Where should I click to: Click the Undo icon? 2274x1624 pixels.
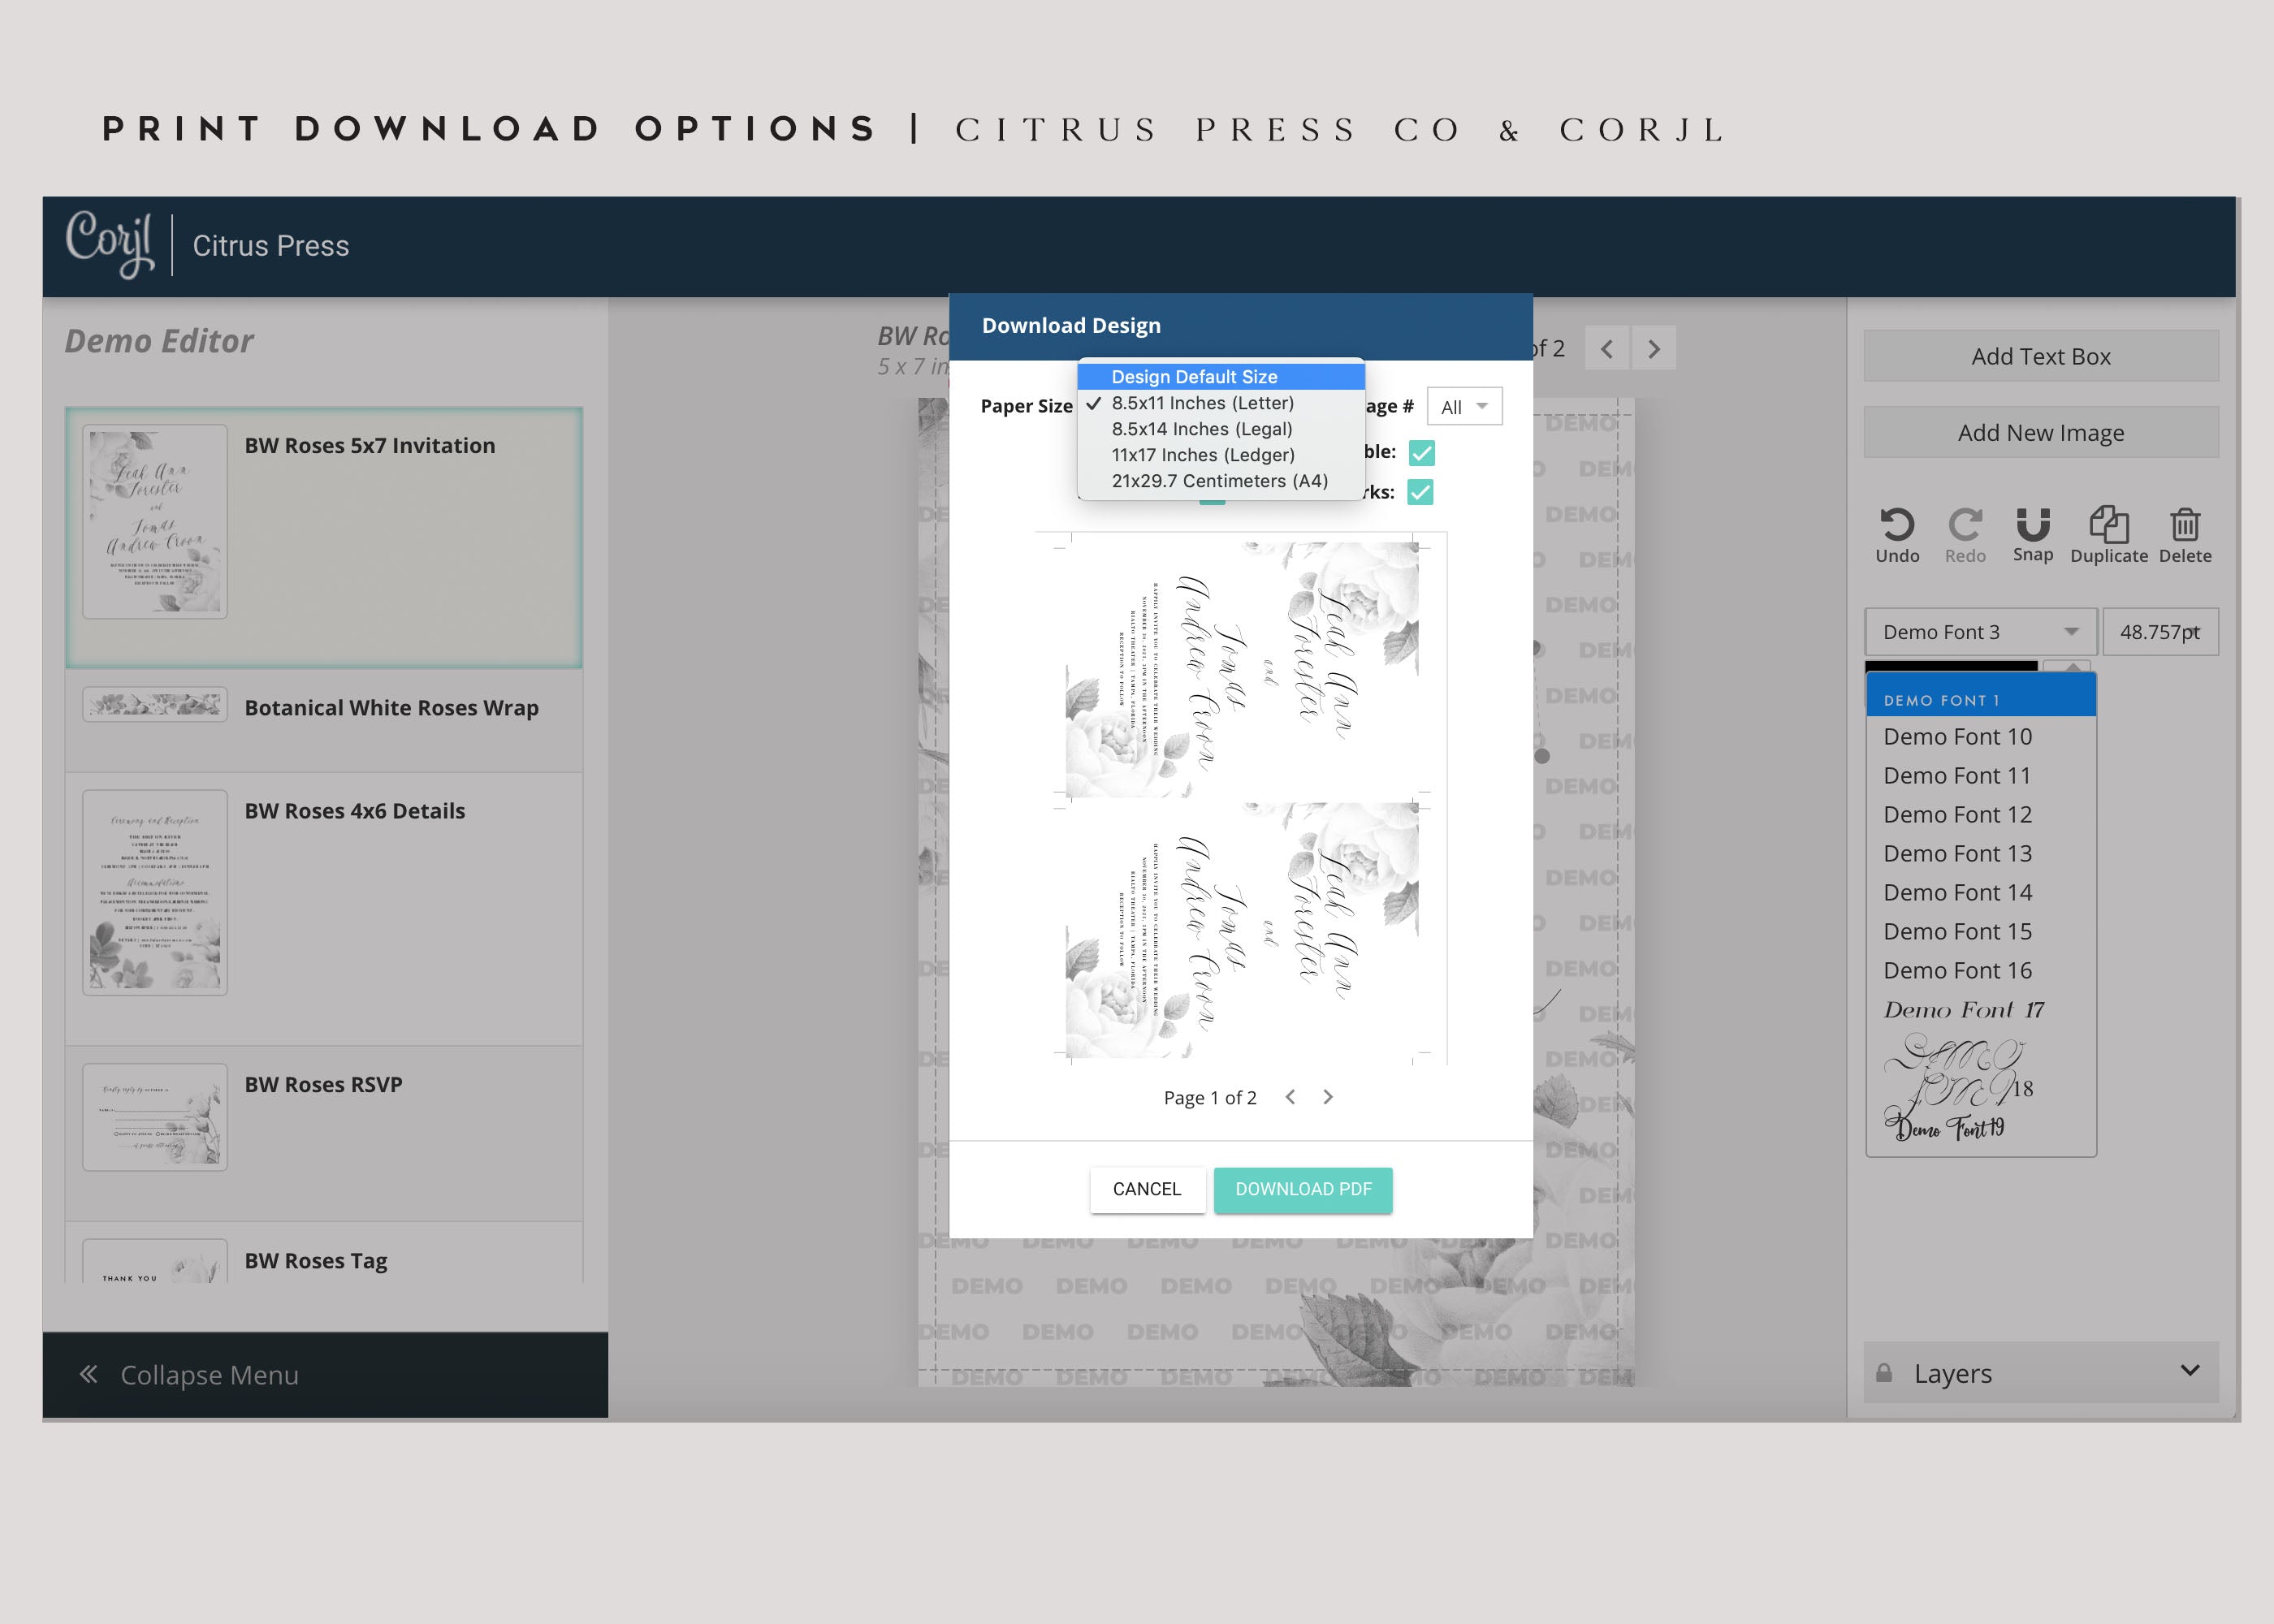pyautogui.click(x=1896, y=525)
